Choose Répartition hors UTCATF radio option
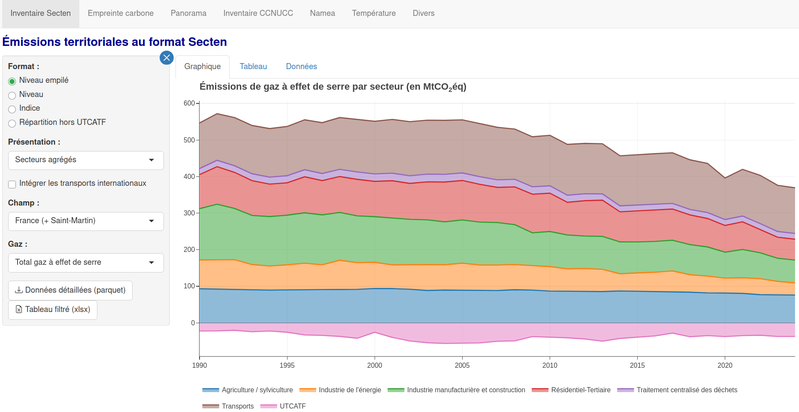Image resolution: width=799 pixels, height=412 pixels. [12, 123]
